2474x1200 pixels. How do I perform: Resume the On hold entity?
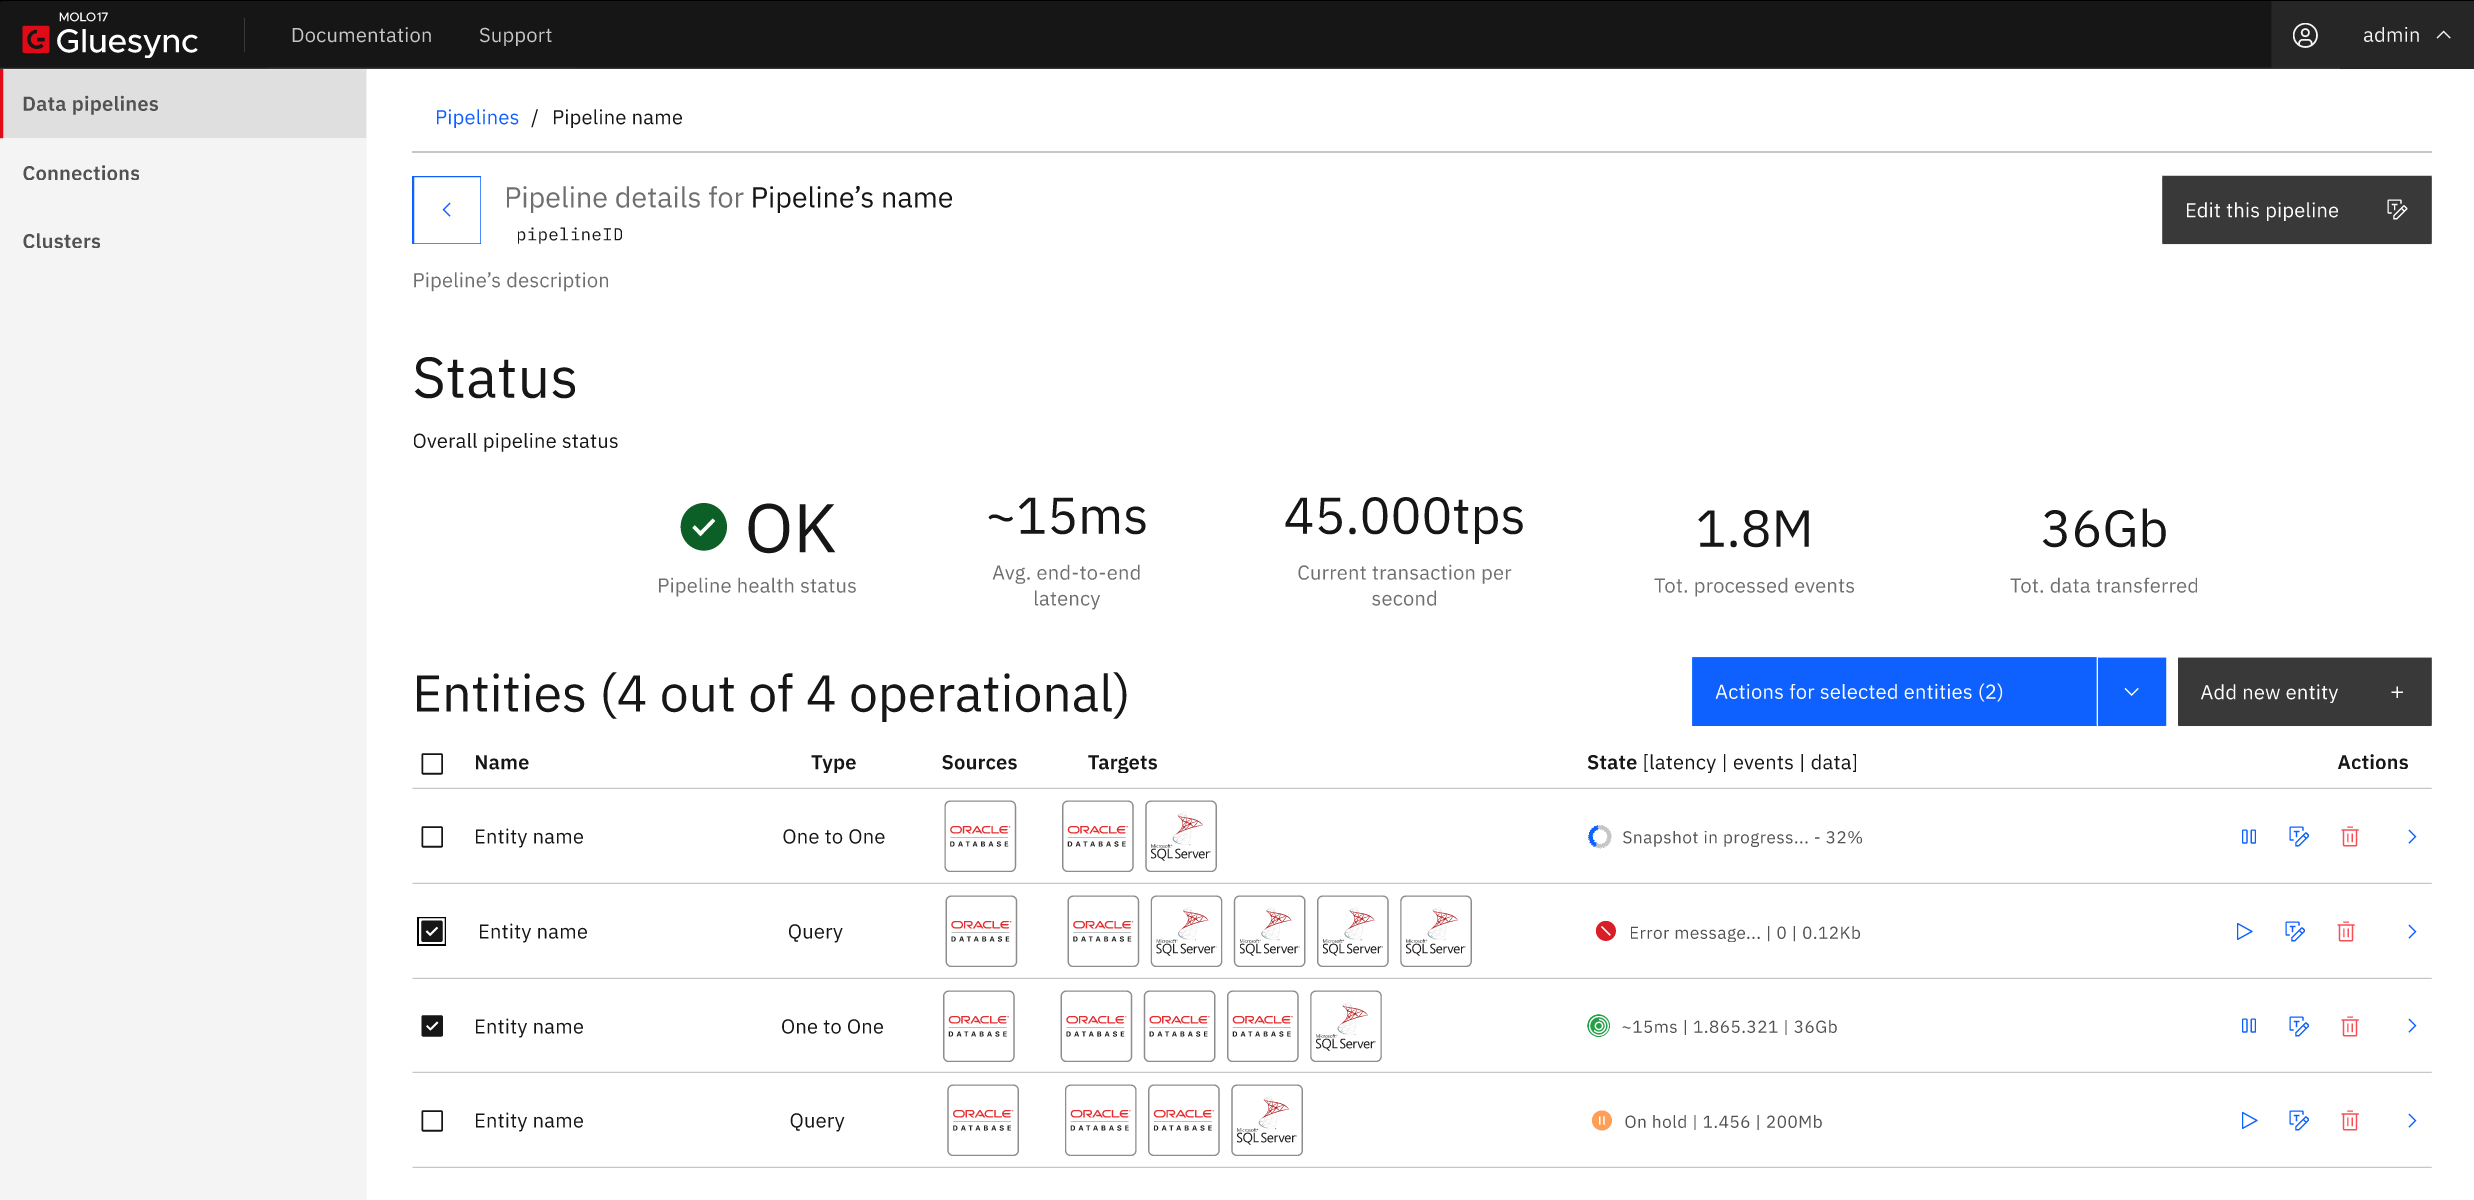click(x=2248, y=1121)
